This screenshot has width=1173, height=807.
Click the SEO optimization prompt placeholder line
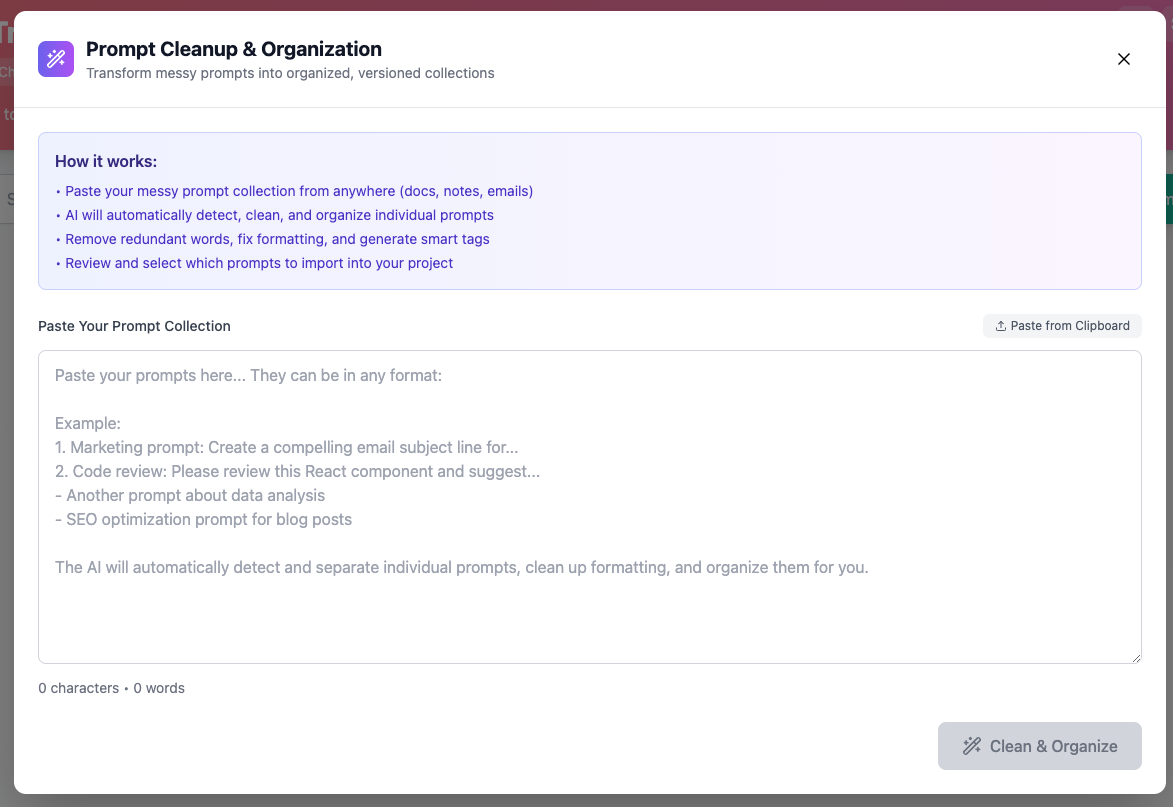coord(203,519)
